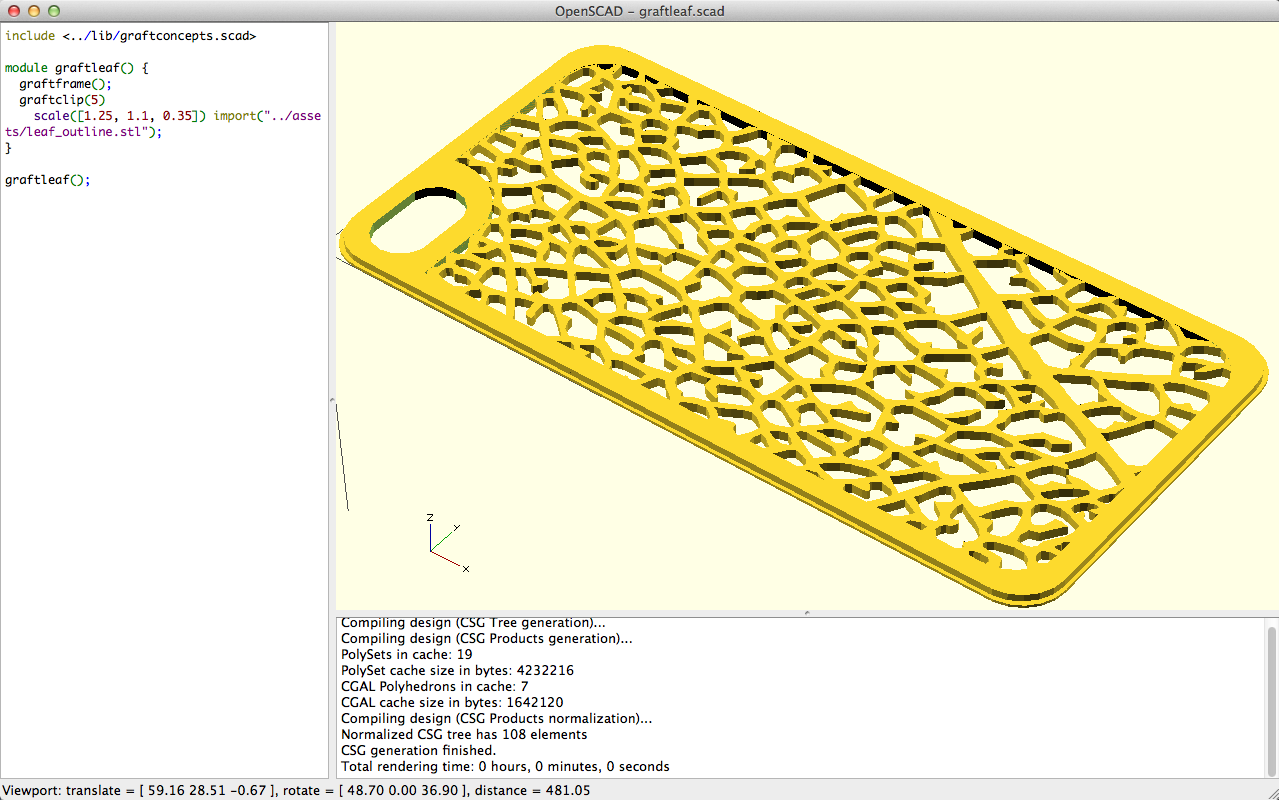
Task: Click the X axis label on the orientation indicator
Action: (x=465, y=566)
